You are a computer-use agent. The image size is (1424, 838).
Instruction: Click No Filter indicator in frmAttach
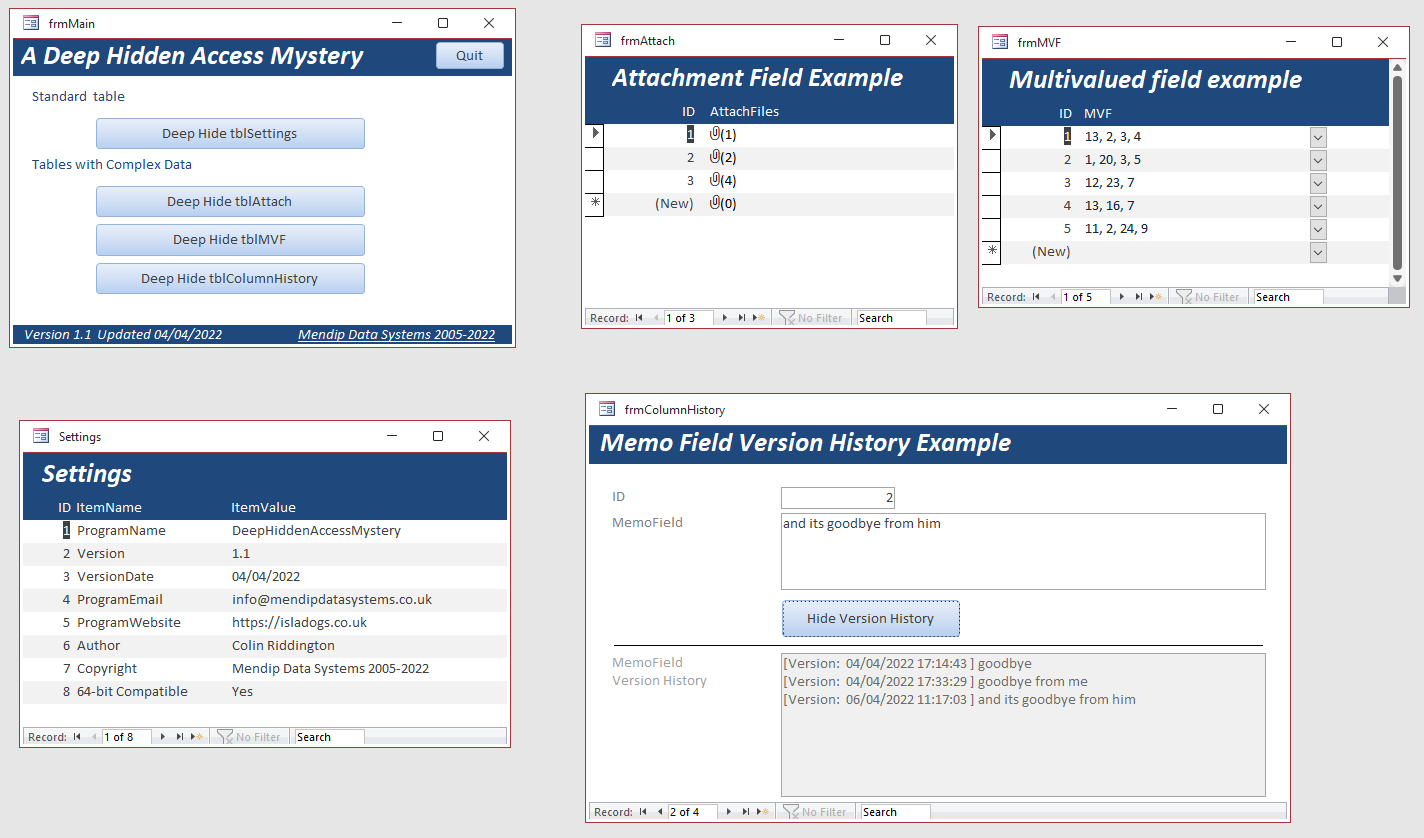[x=810, y=318]
